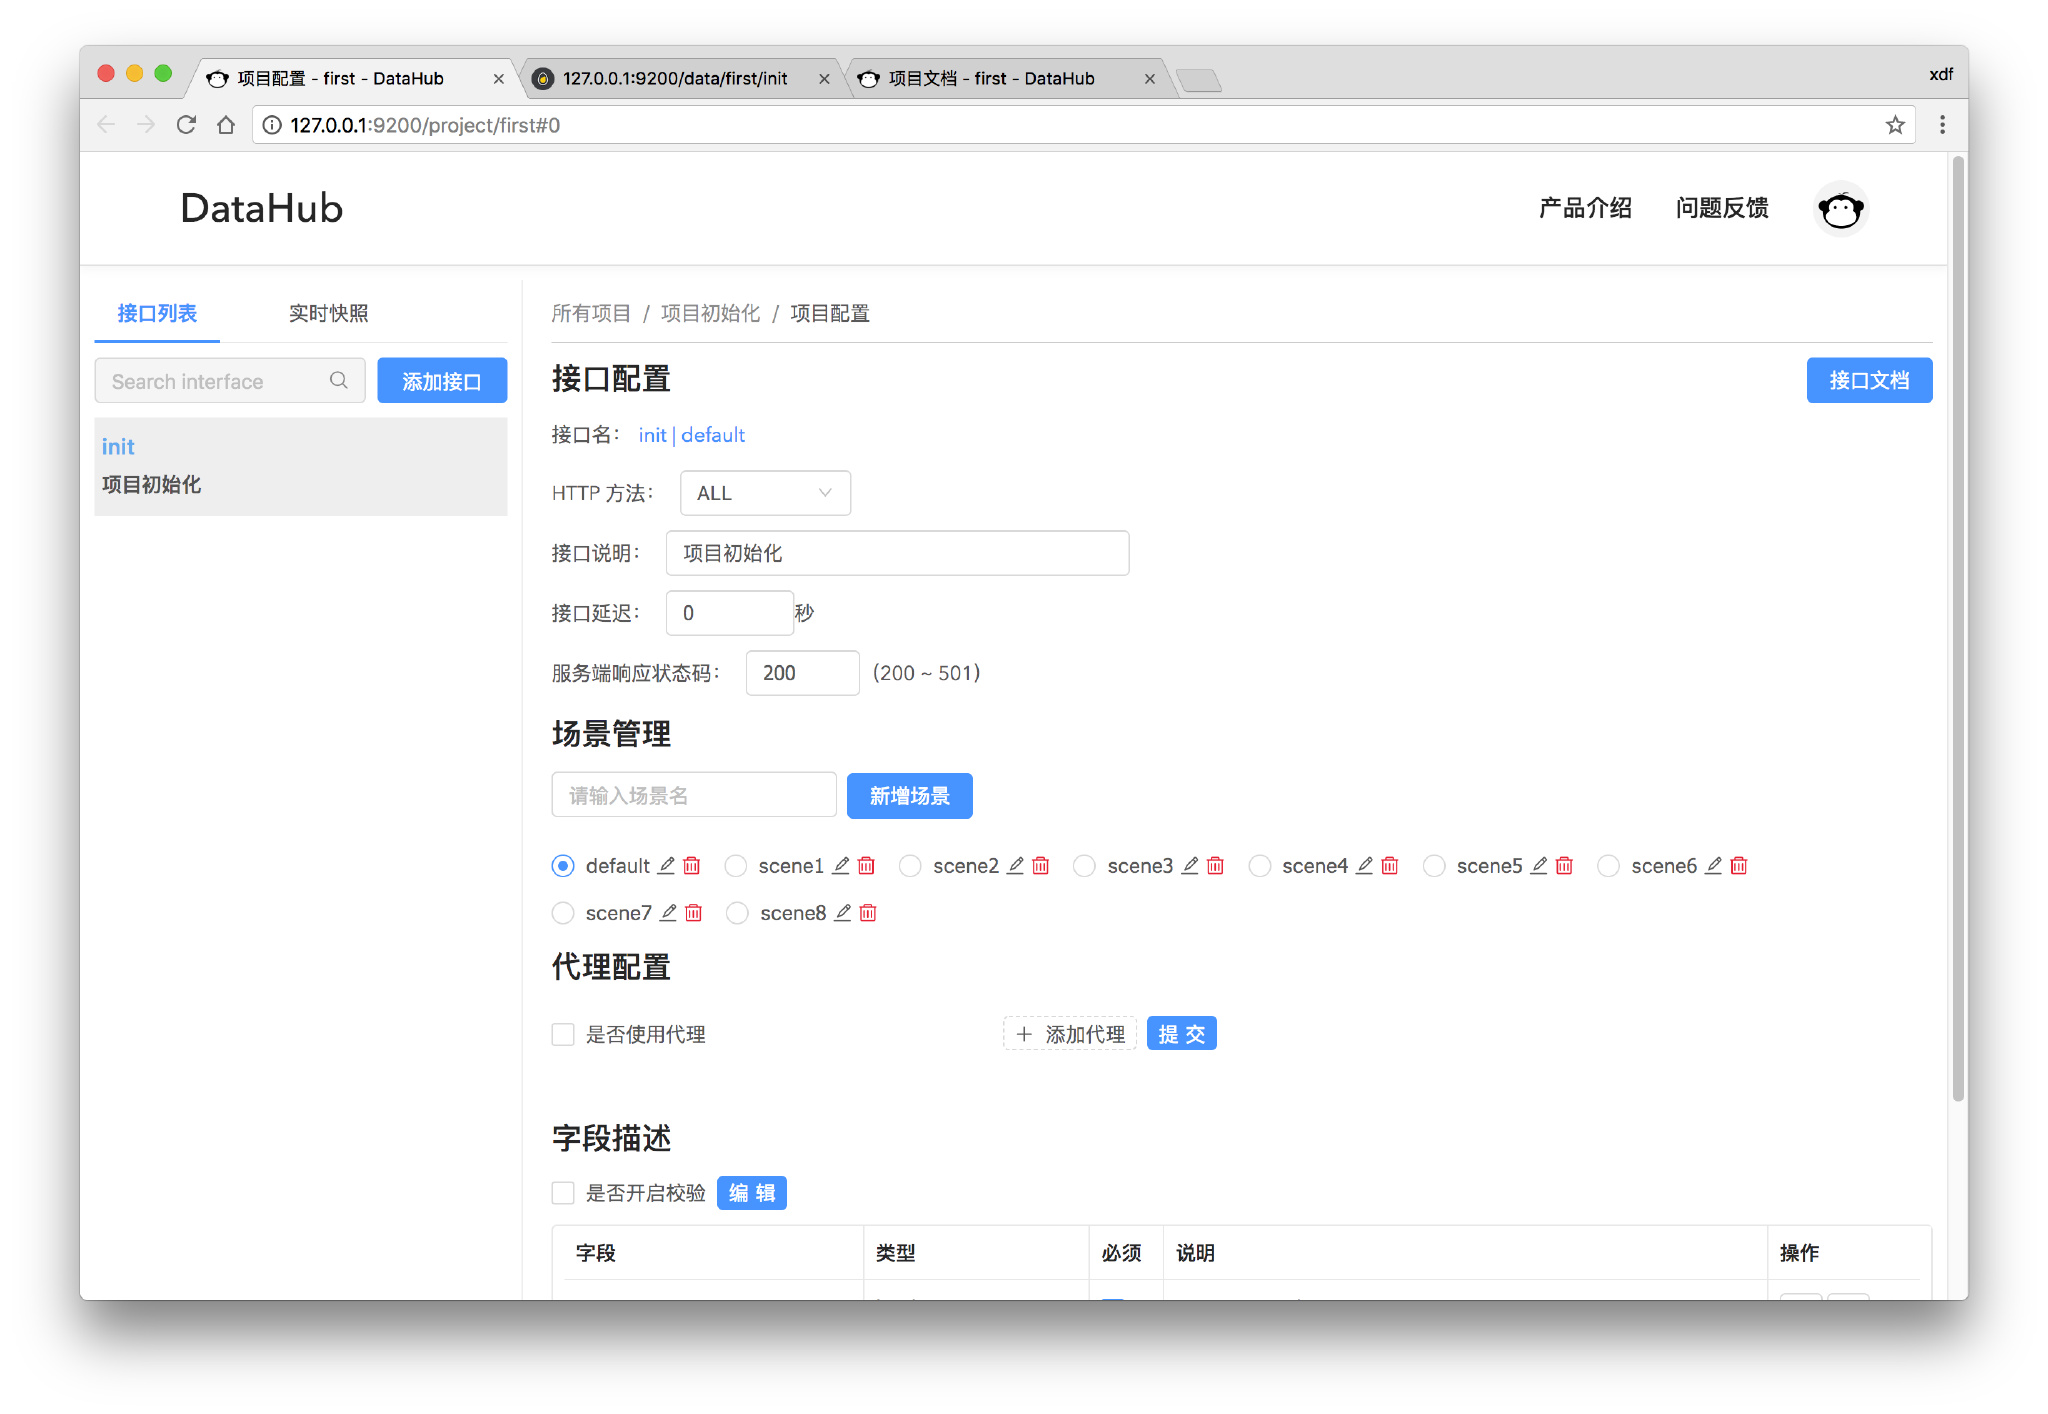Bookmark this page with the star icon
Image resolution: width=2048 pixels, height=1414 pixels.
tap(1894, 125)
